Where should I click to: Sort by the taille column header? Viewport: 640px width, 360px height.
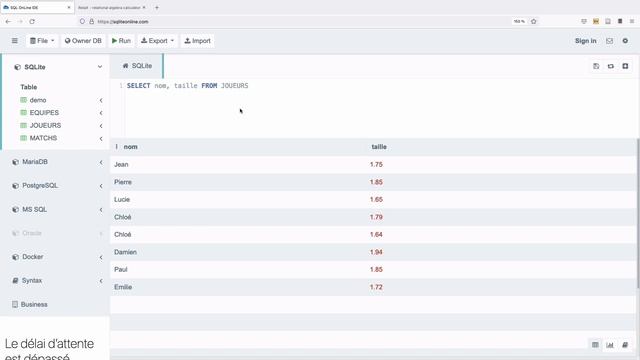[x=379, y=147]
